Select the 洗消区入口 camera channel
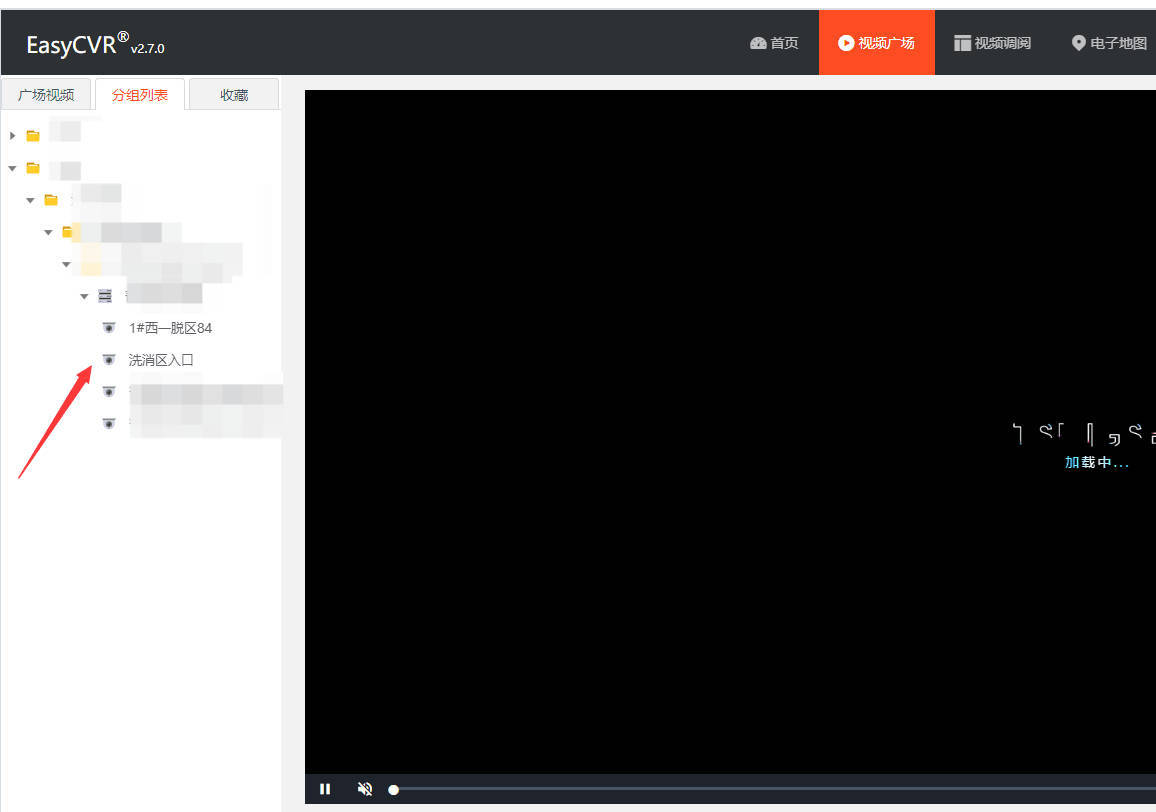The image size is (1156, 812). click(161, 360)
